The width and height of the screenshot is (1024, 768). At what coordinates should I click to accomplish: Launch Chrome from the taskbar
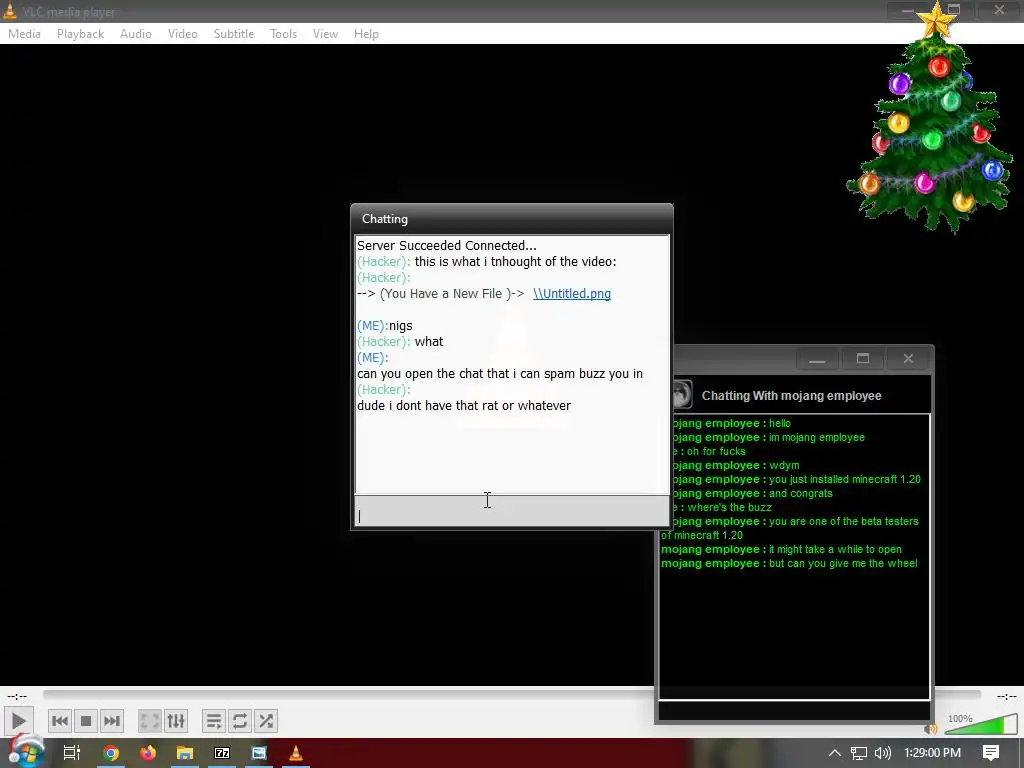pyautogui.click(x=111, y=753)
